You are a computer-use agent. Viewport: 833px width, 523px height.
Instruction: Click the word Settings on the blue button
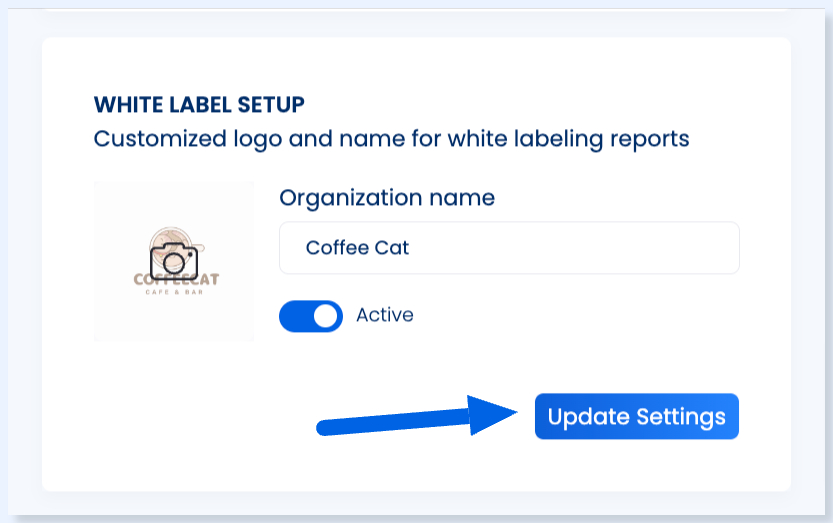click(x=681, y=417)
